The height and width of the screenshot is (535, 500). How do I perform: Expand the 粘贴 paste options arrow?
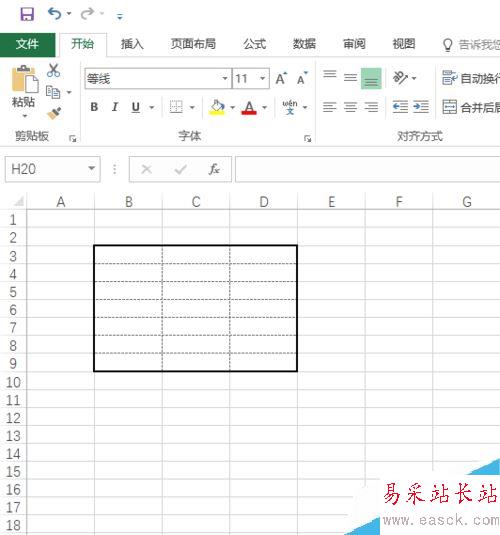[24, 116]
